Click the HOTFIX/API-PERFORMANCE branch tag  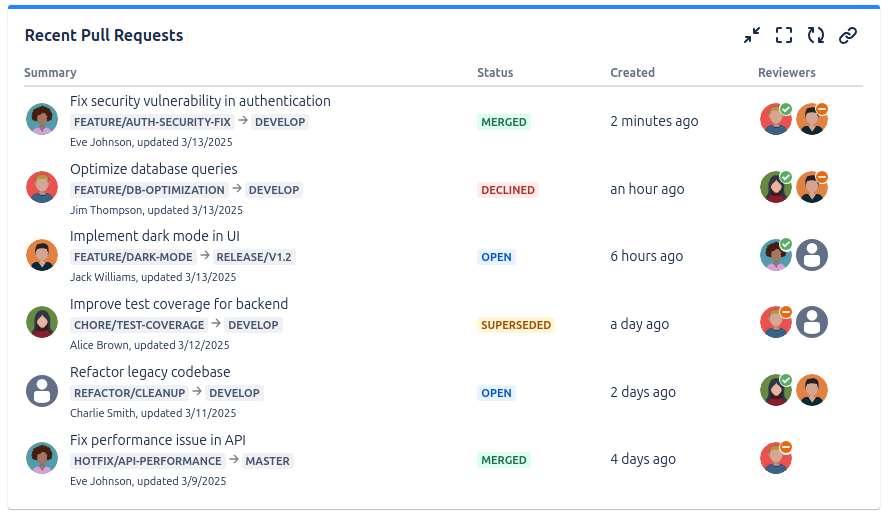click(x=148, y=461)
